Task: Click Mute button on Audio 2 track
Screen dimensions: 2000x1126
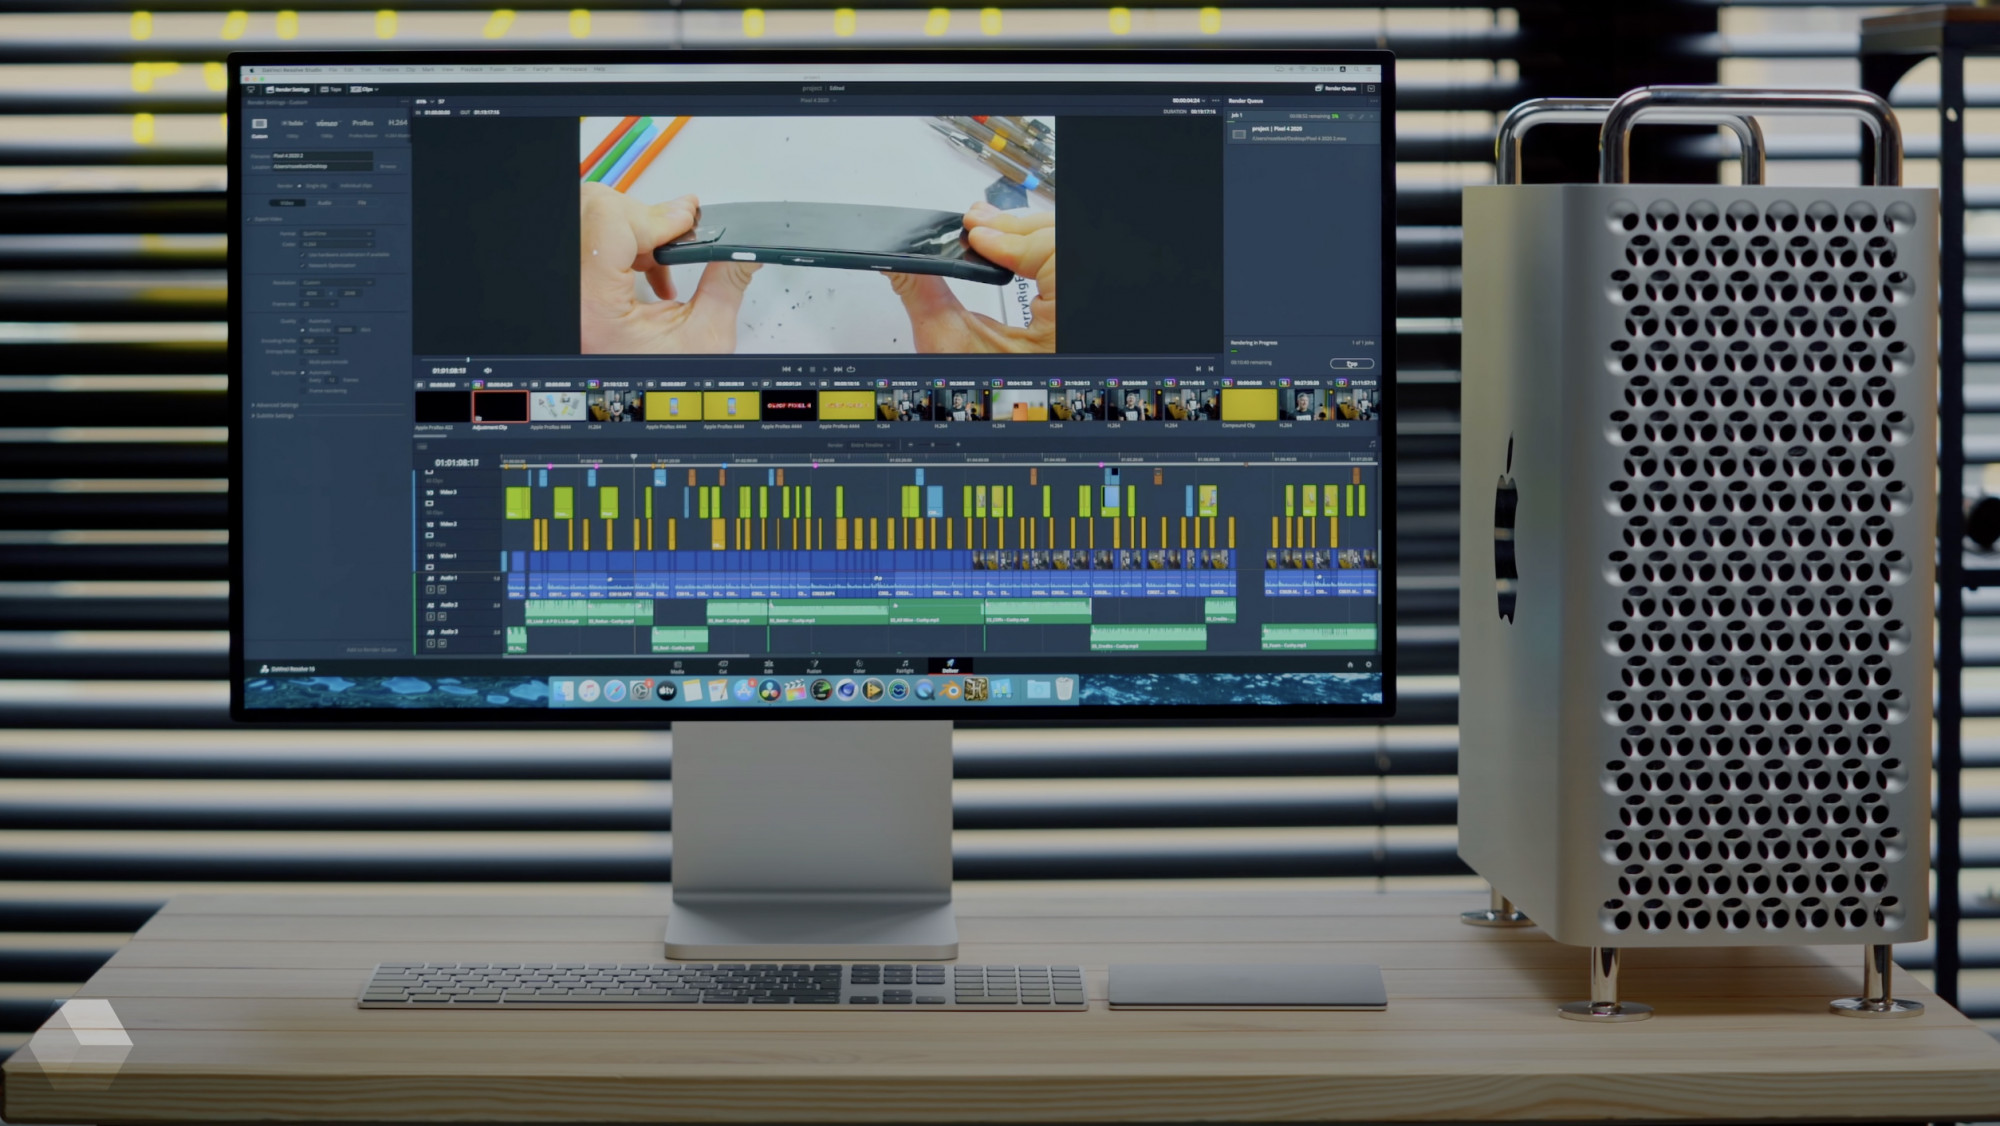Action: (442, 616)
